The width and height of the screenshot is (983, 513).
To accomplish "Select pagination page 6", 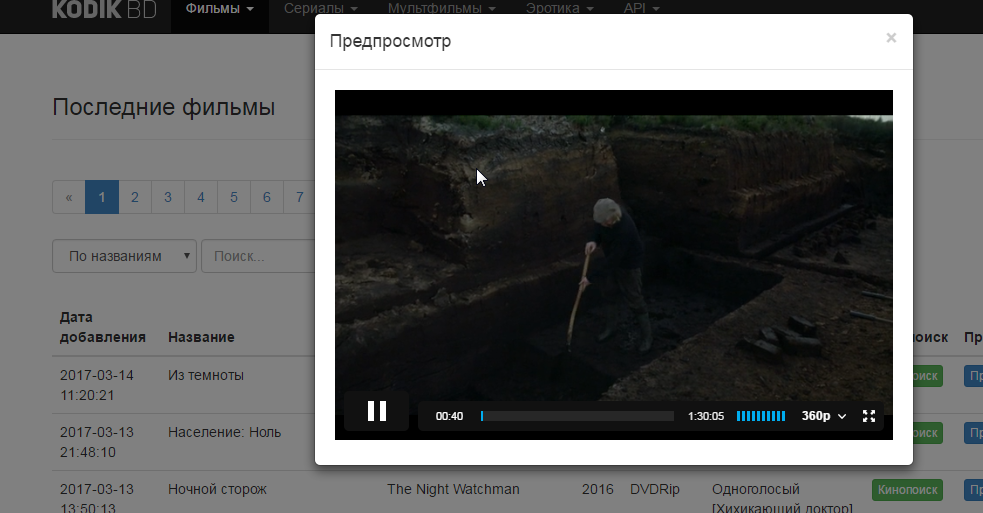I will [266, 198].
